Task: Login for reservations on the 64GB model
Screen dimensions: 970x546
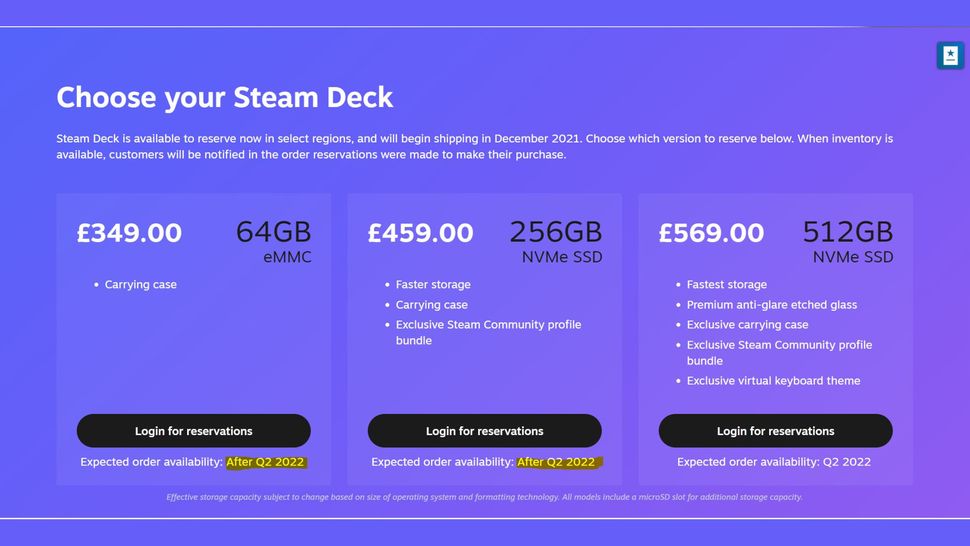Action: pos(193,431)
